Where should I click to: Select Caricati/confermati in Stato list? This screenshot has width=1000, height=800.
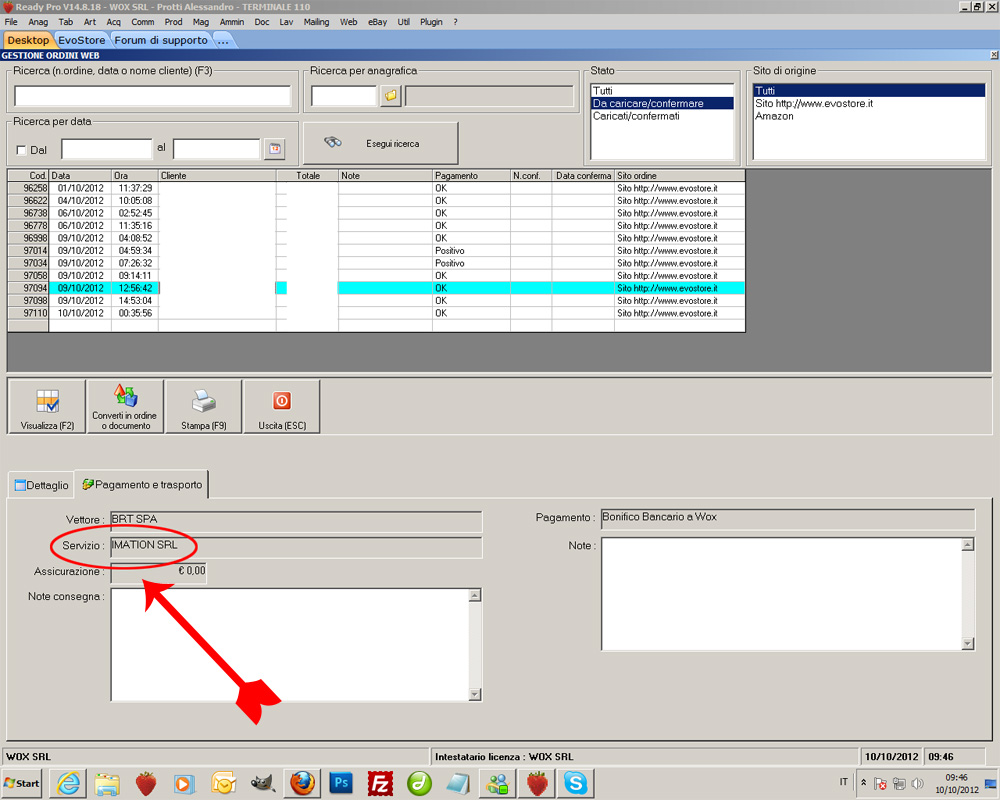(662, 116)
